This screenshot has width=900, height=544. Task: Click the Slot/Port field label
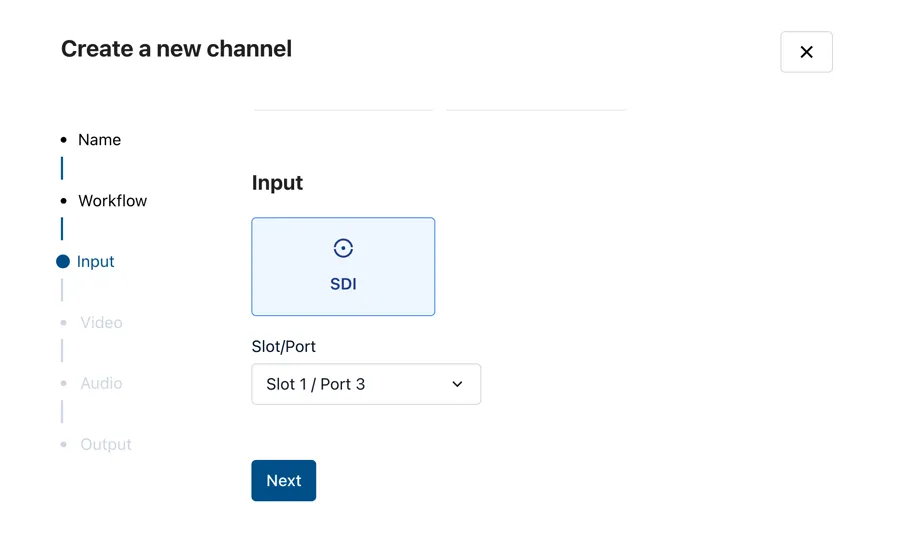[x=284, y=347]
